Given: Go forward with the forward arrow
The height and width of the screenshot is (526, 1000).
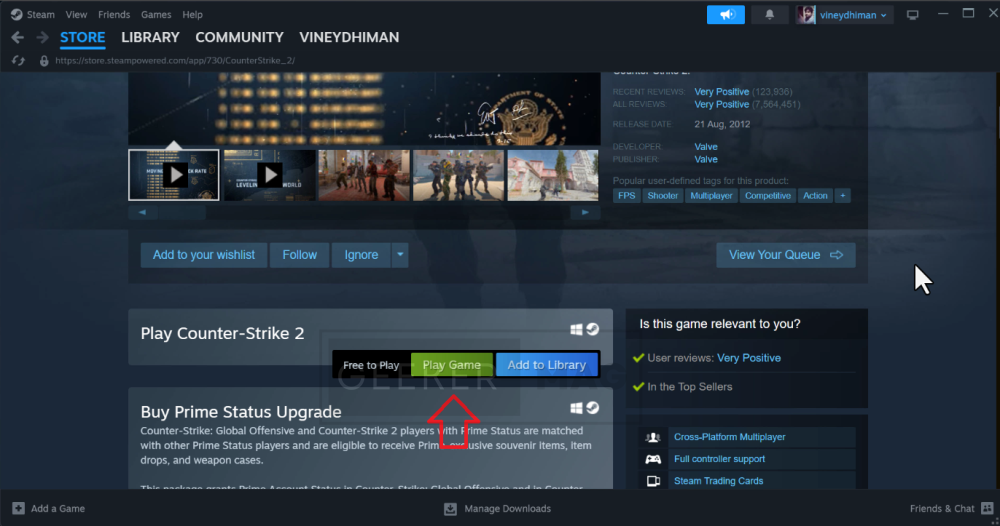Looking at the screenshot, I should (x=42, y=38).
